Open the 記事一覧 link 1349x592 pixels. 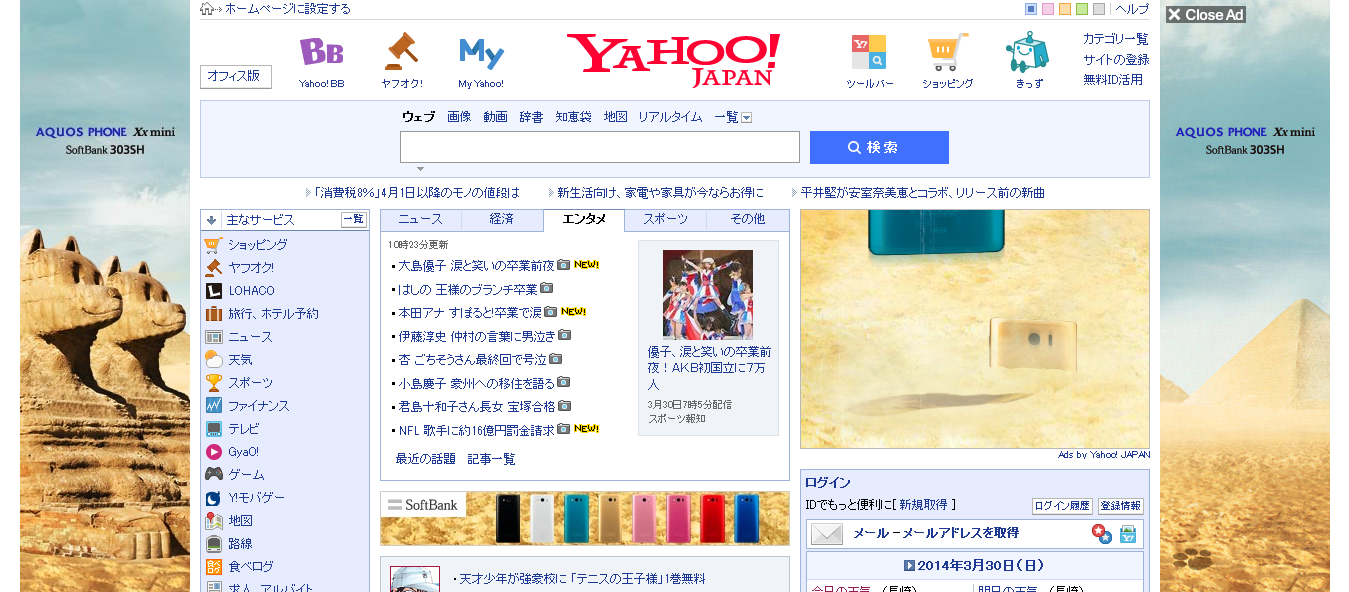[492, 459]
